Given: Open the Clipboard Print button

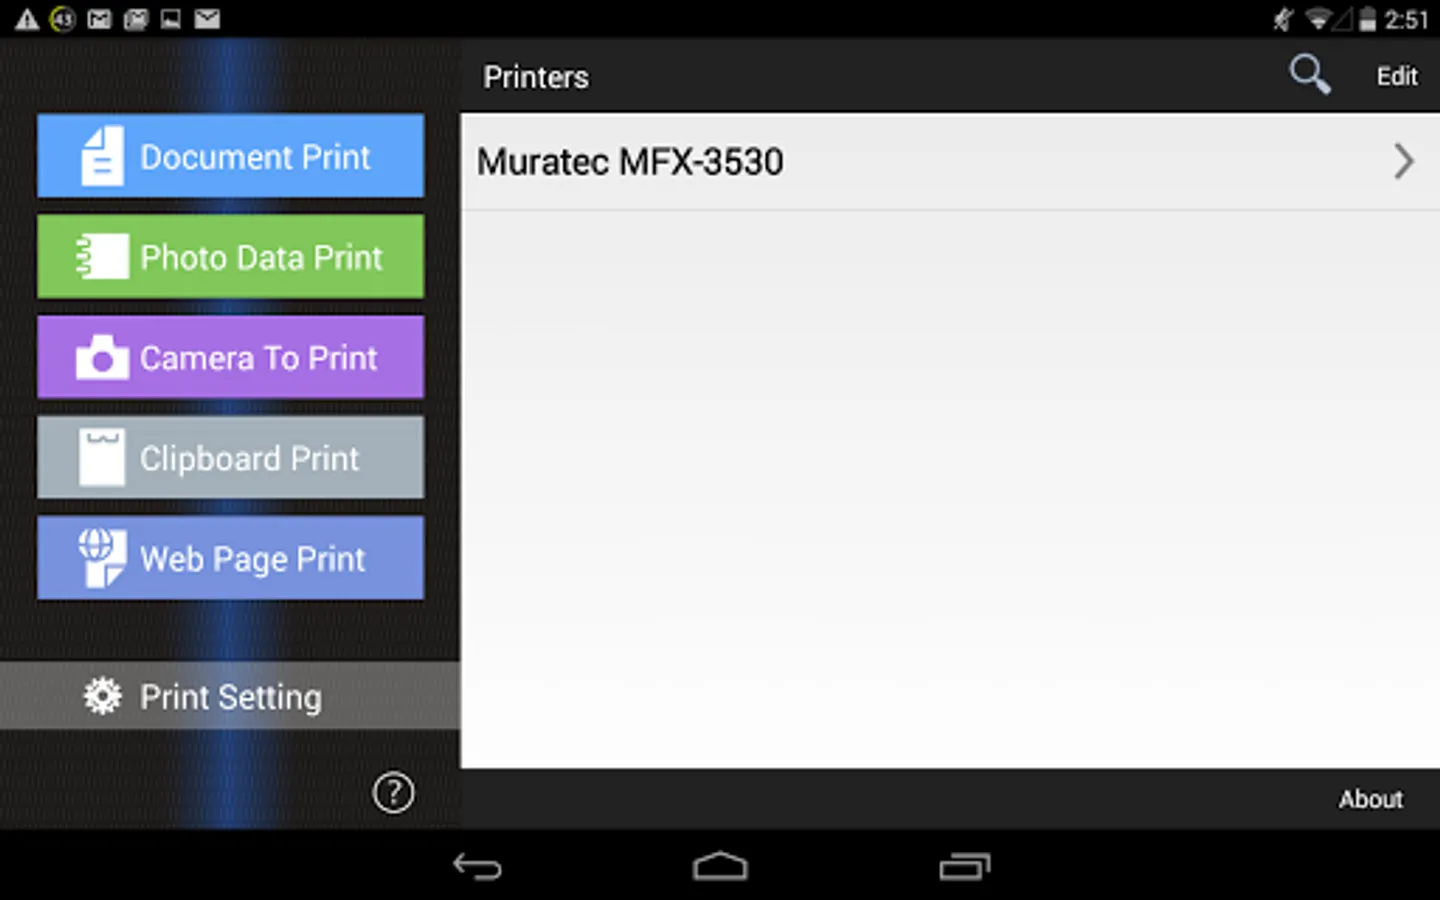Looking at the screenshot, I should coord(230,458).
